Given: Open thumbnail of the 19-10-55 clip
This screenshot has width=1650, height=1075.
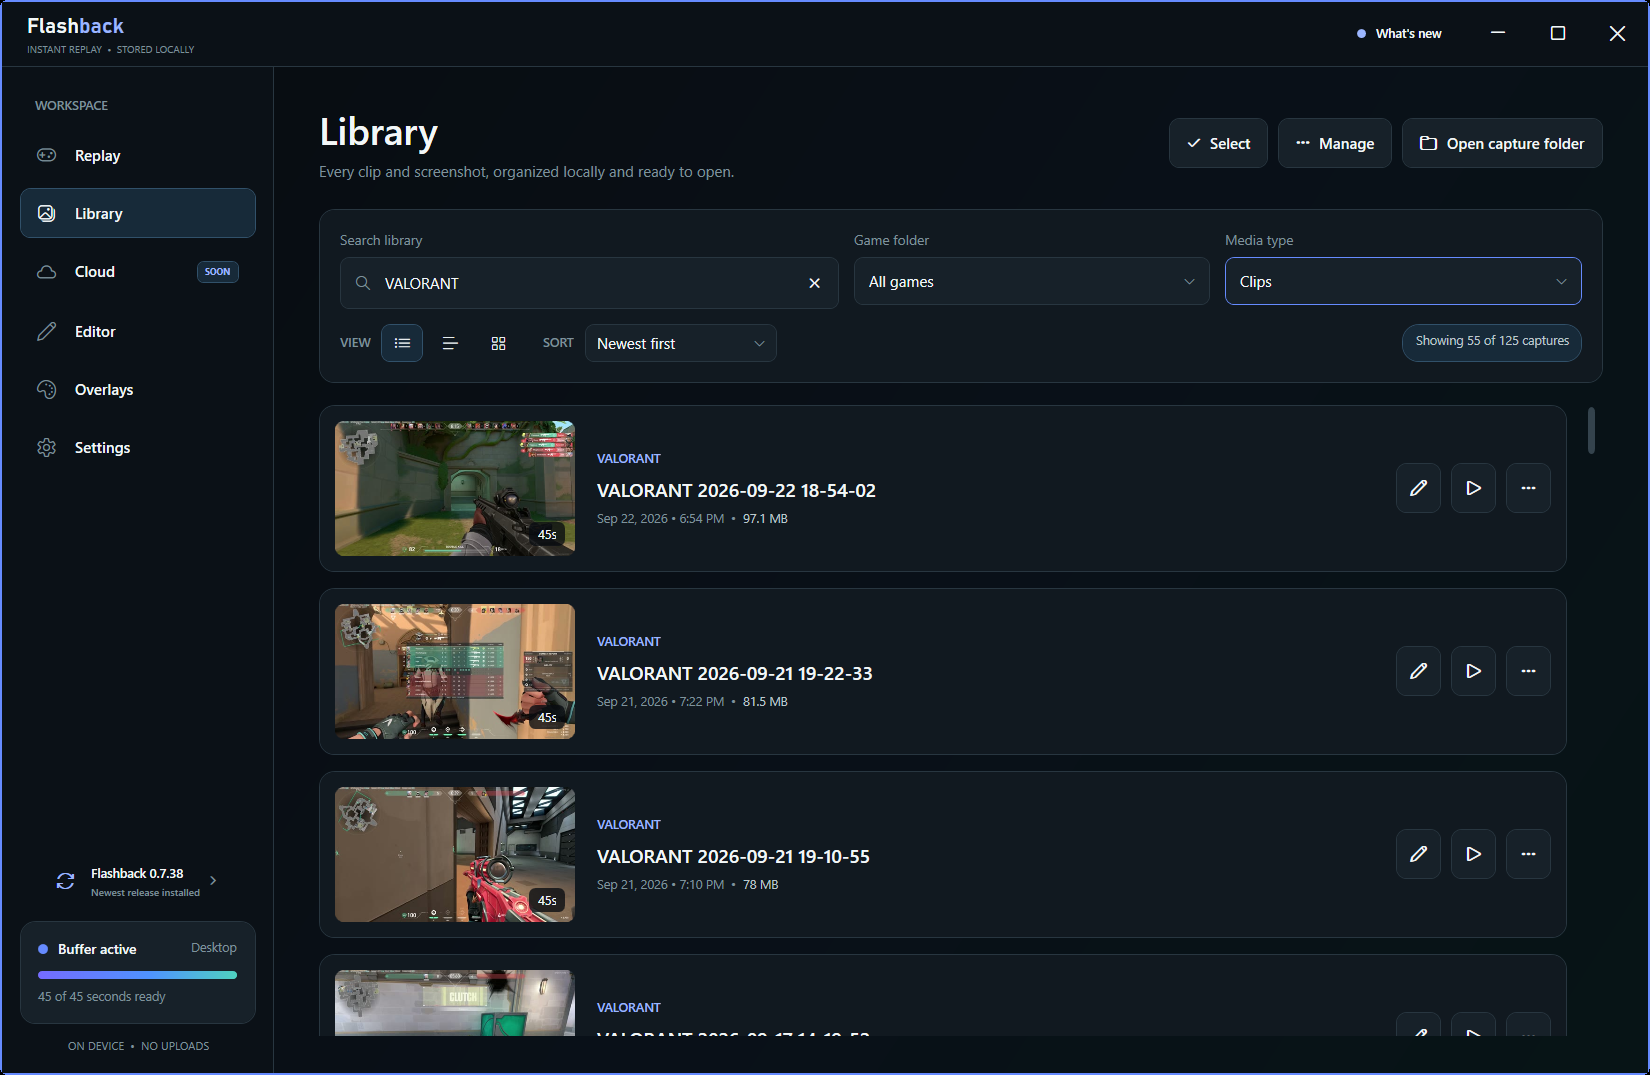Looking at the screenshot, I should [x=455, y=854].
